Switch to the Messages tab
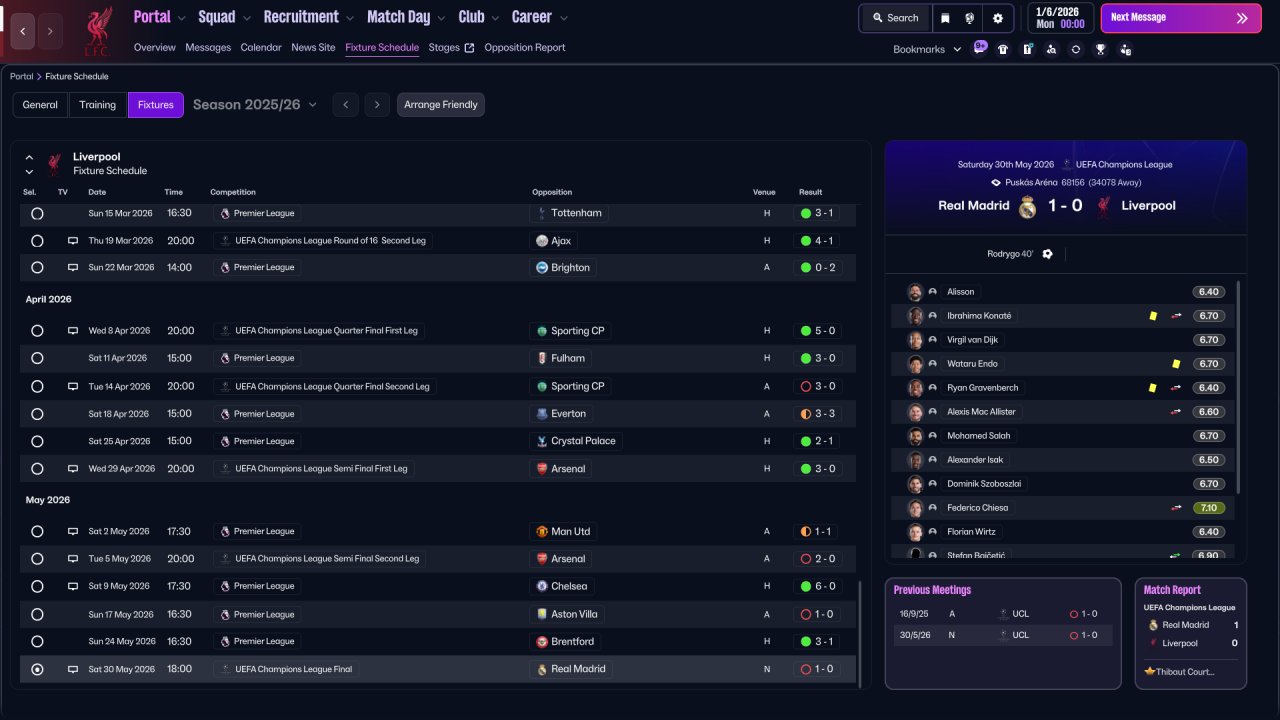The height and width of the screenshot is (720, 1280). (208, 48)
